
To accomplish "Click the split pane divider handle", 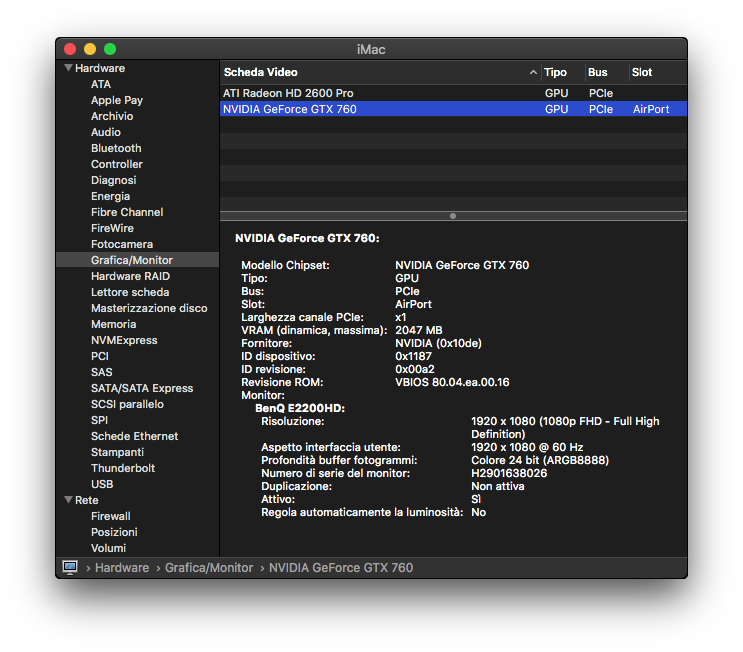I will click(453, 215).
